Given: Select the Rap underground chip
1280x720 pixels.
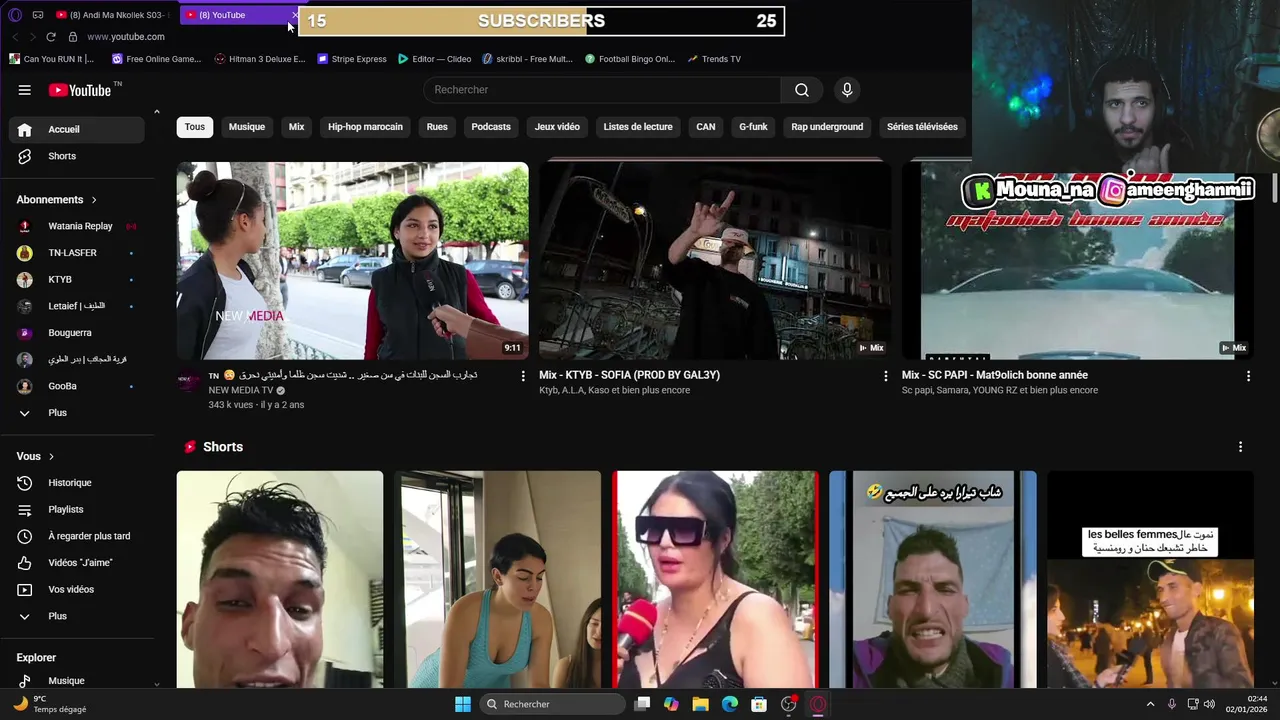Looking at the screenshot, I should (827, 127).
